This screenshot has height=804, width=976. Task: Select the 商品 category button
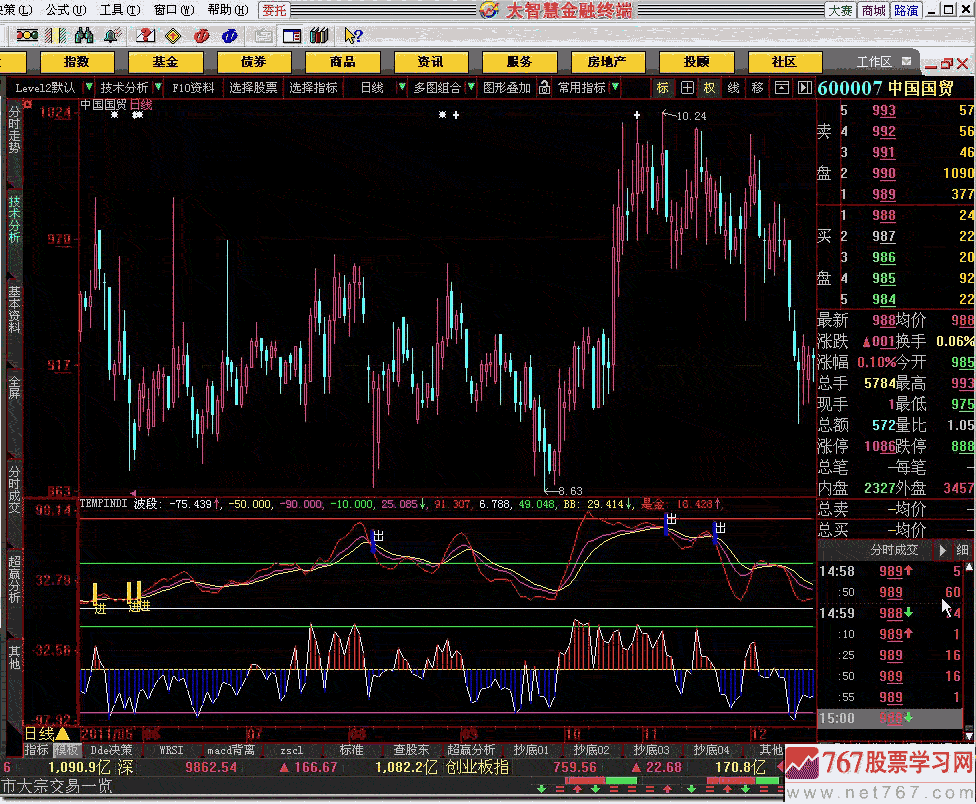pyautogui.click(x=342, y=62)
